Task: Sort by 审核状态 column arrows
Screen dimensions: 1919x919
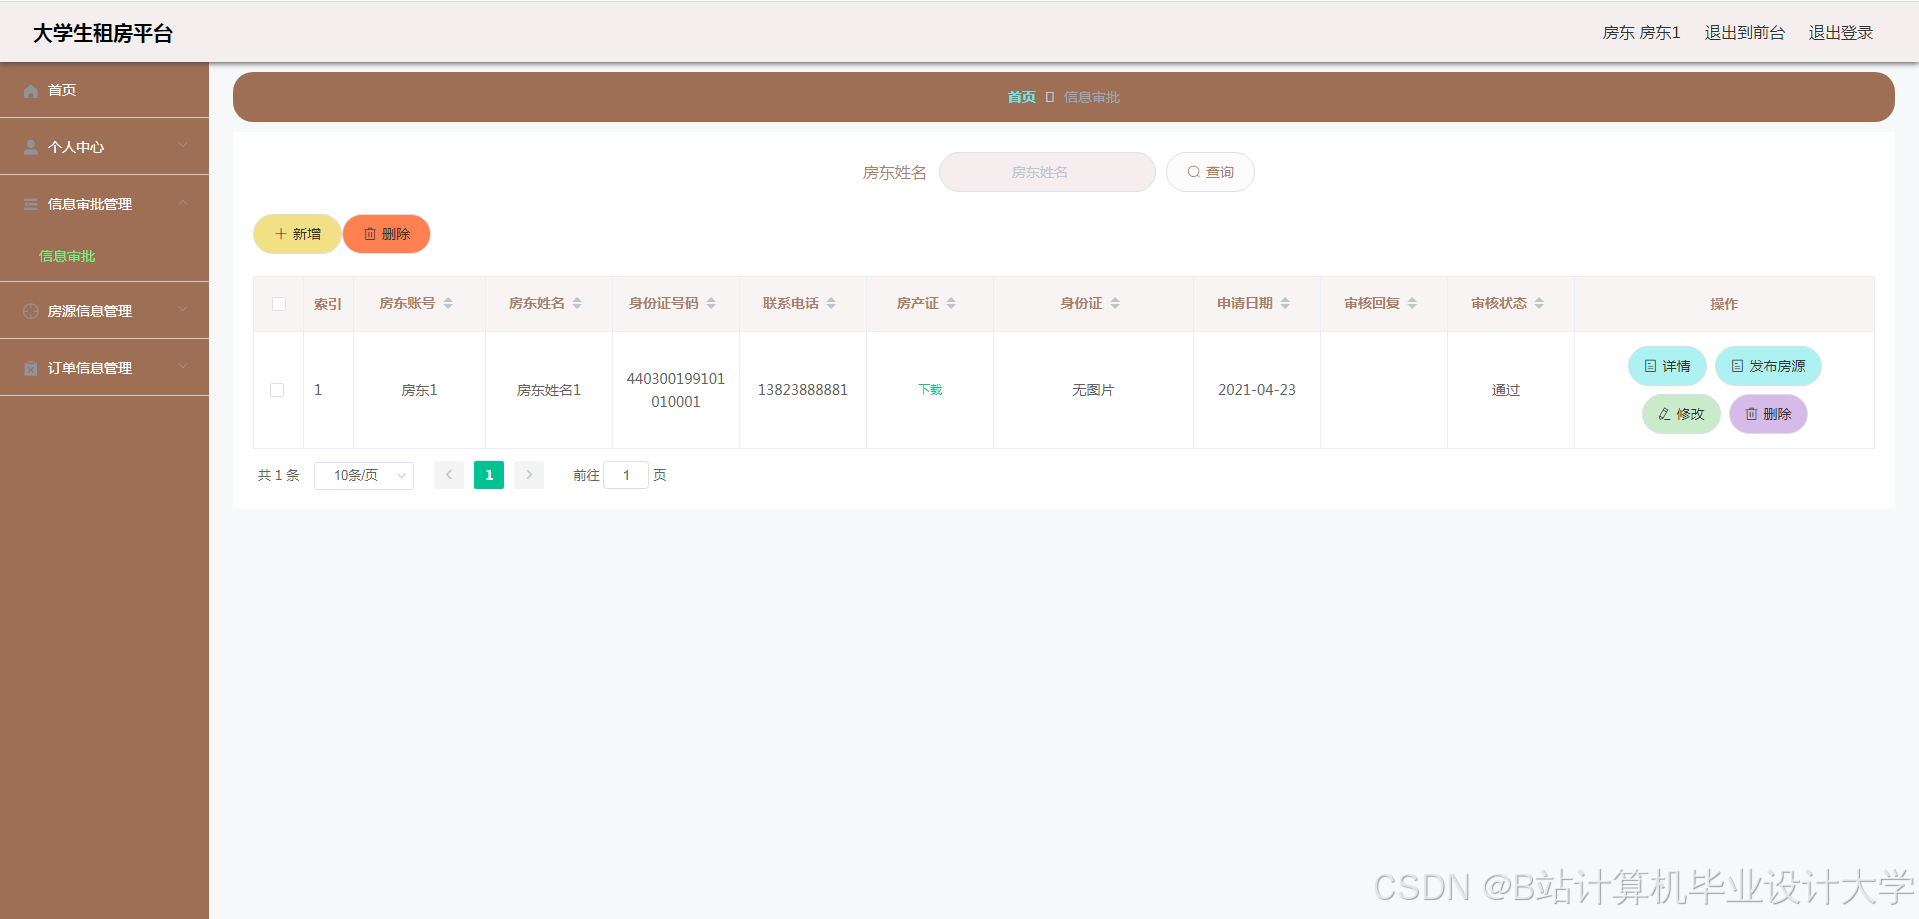Action: tap(1539, 303)
